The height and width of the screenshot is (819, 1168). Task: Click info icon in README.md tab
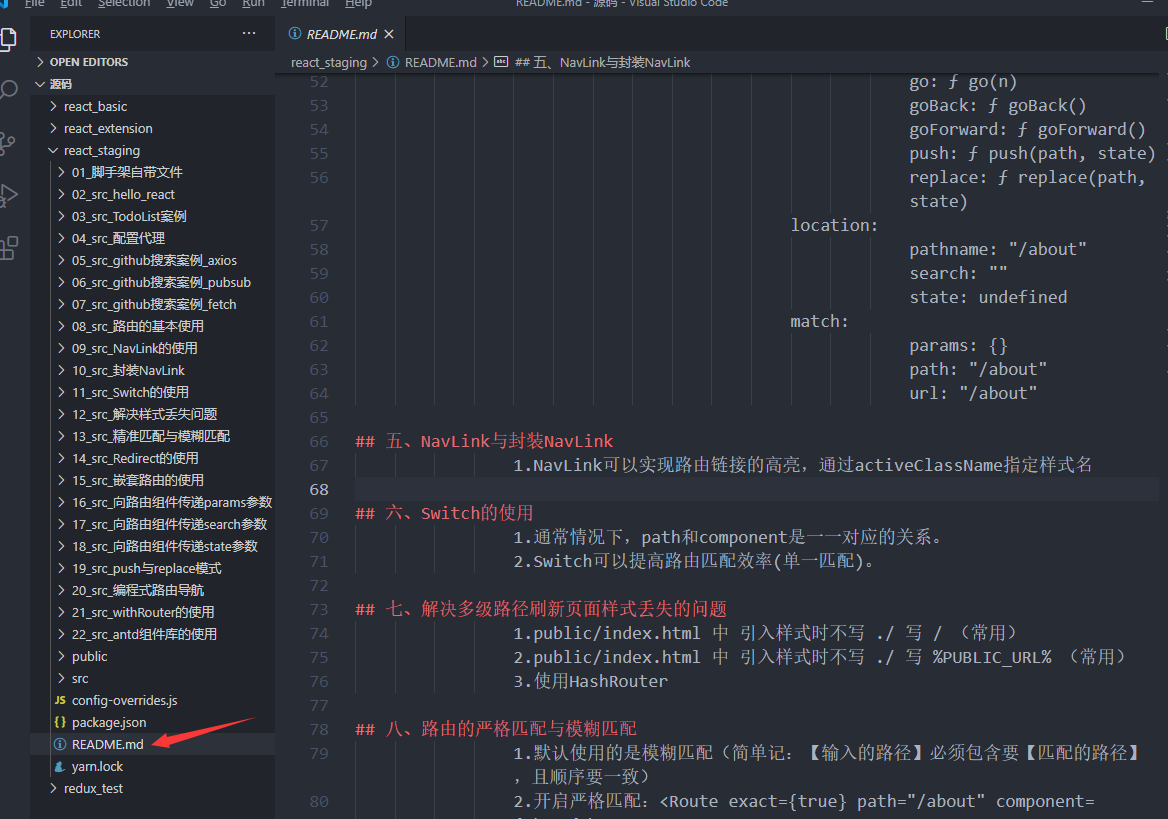[295, 34]
